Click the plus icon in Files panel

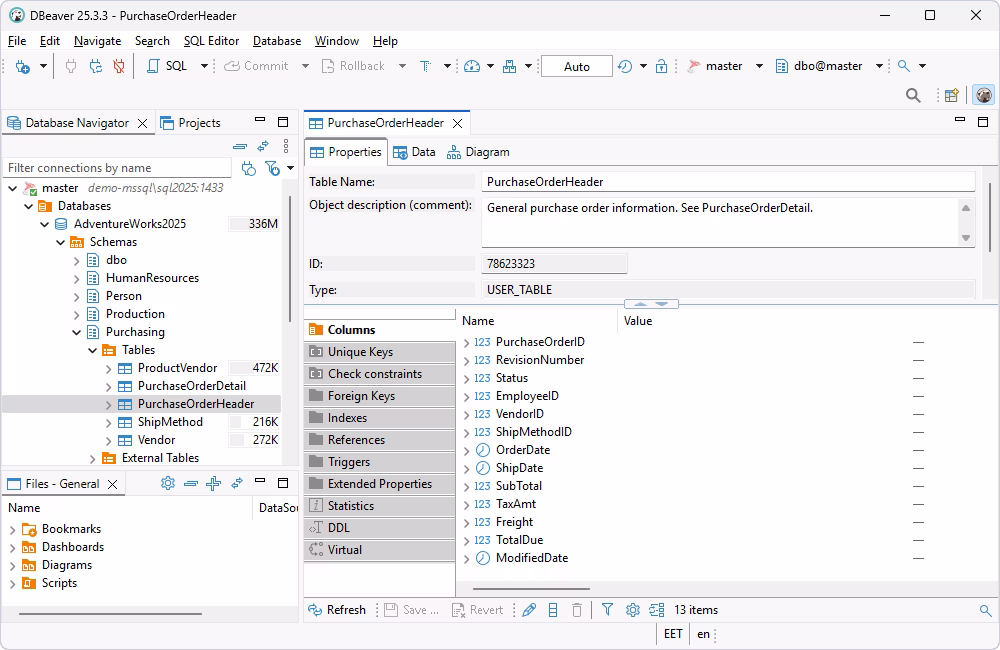(x=214, y=484)
